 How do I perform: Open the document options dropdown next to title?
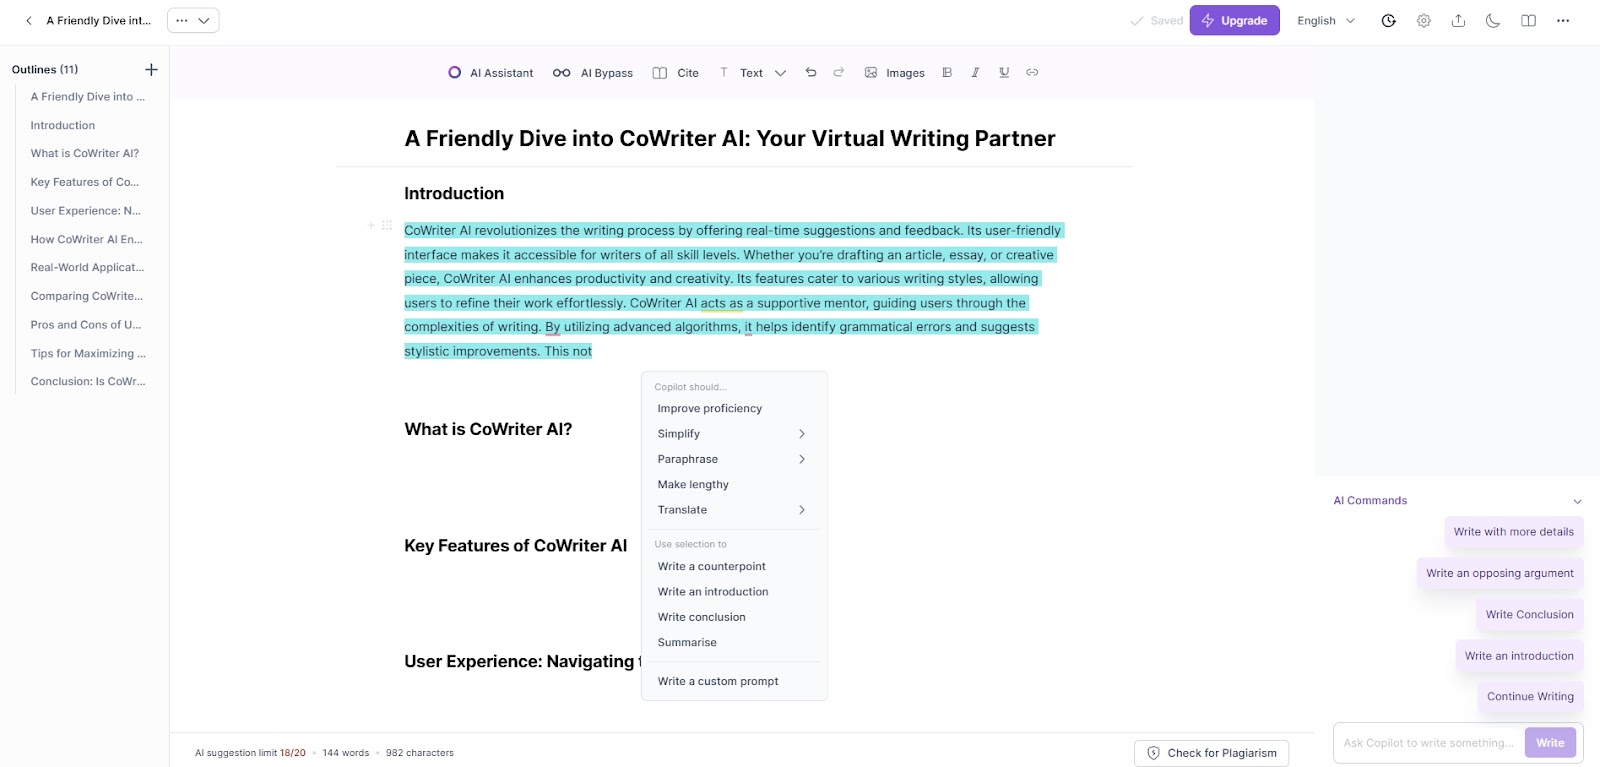(x=193, y=21)
